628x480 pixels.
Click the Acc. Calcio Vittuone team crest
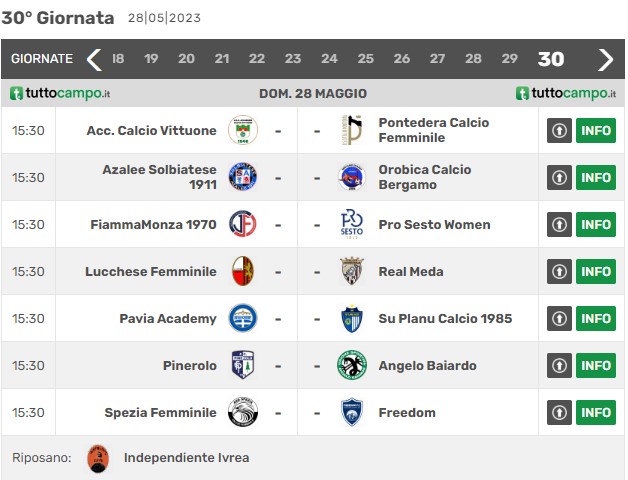coord(243,130)
